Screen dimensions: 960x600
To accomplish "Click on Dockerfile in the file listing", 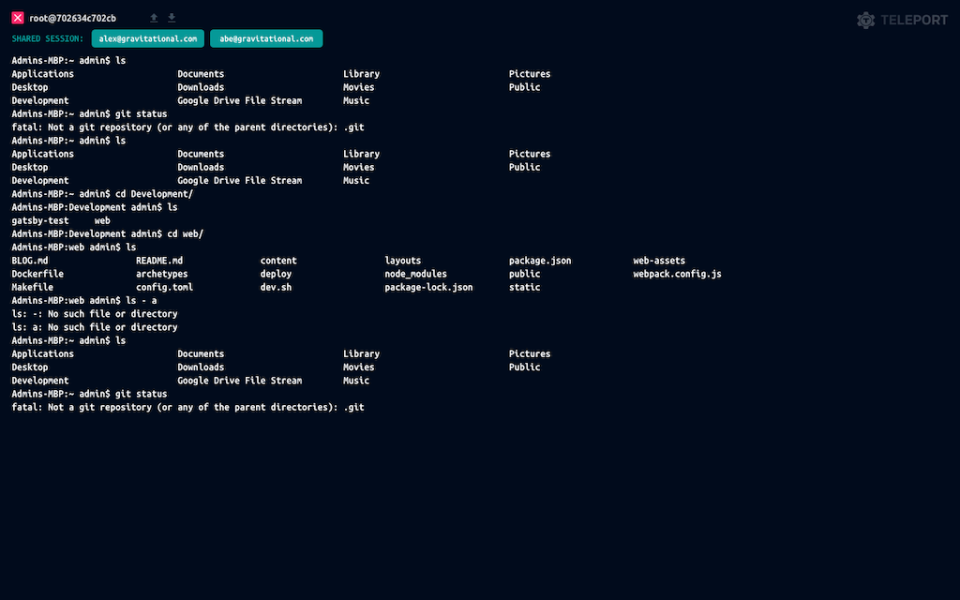I will (x=38, y=274).
